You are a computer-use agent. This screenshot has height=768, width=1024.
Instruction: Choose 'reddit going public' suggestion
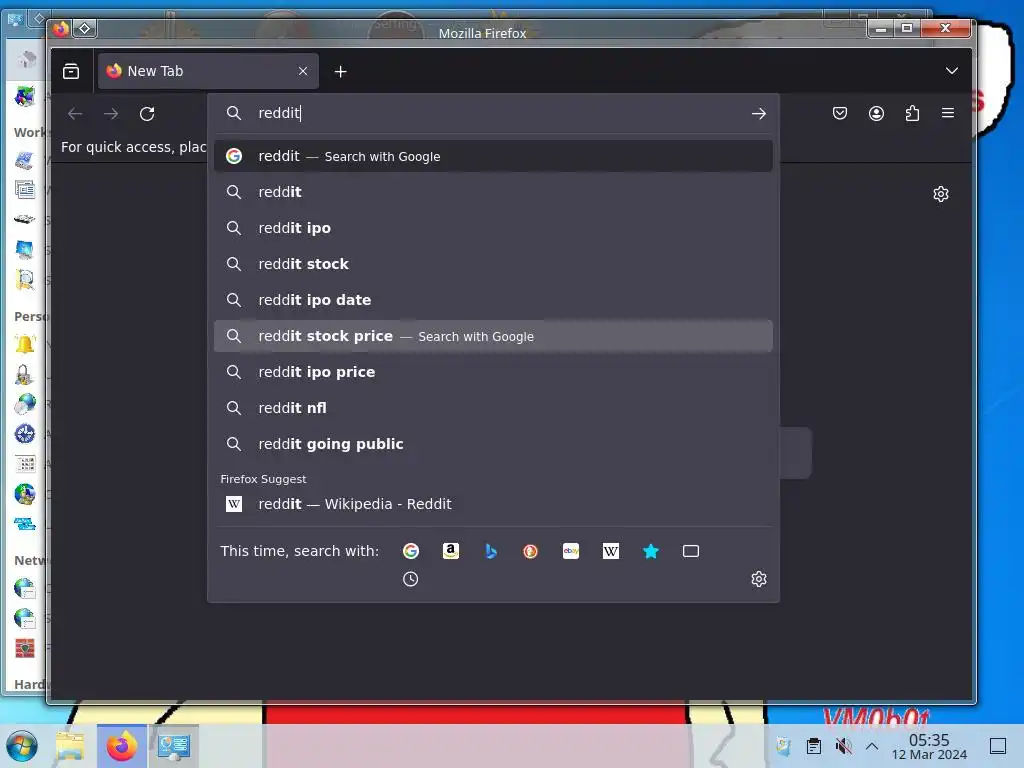[x=493, y=443]
